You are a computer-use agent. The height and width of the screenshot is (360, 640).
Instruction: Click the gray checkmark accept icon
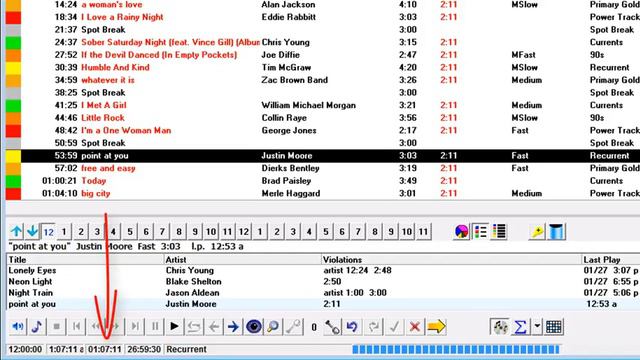[394, 327]
